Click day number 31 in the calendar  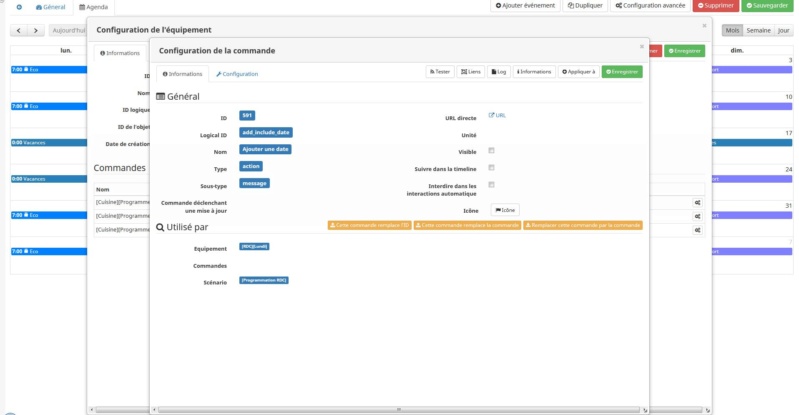(789, 205)
